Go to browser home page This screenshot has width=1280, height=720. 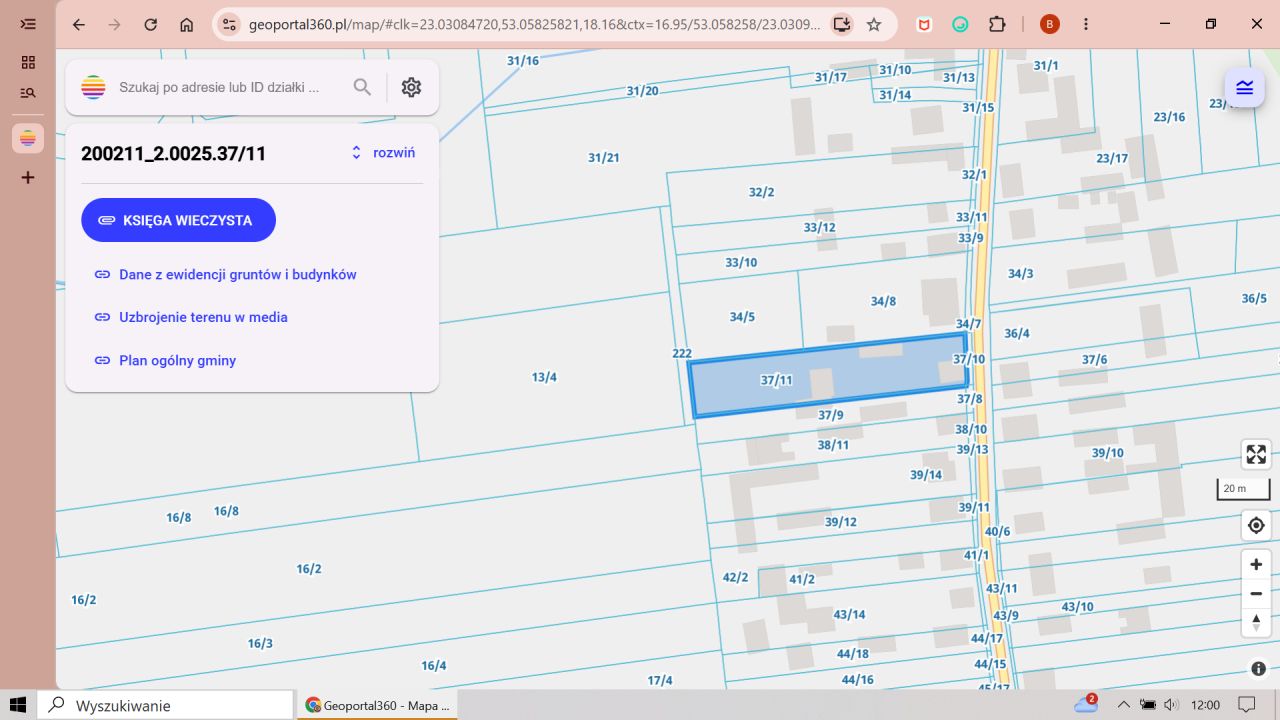point(187,24)
